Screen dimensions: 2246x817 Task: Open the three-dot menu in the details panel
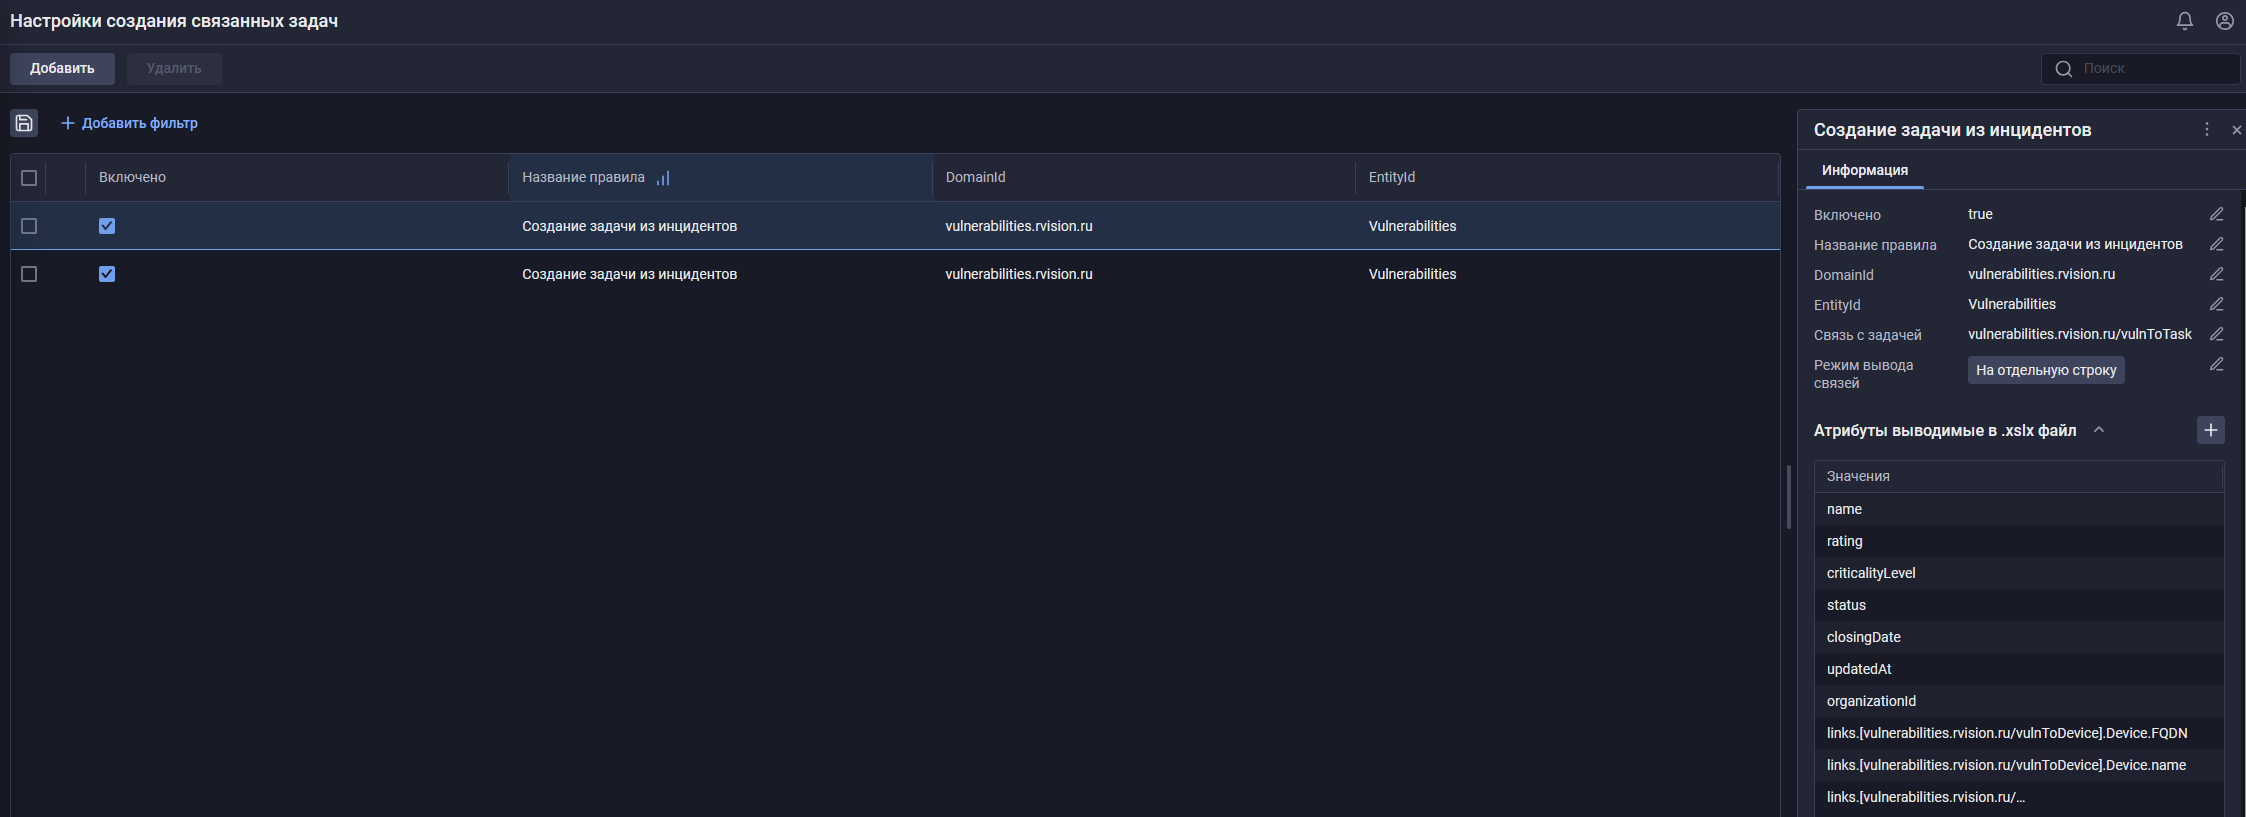[2207, 130]
